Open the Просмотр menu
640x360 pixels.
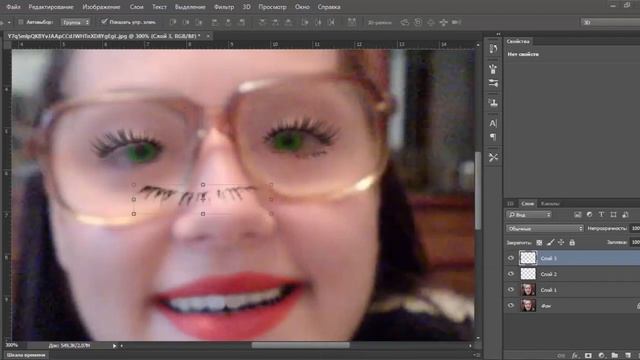coord(272,7)
